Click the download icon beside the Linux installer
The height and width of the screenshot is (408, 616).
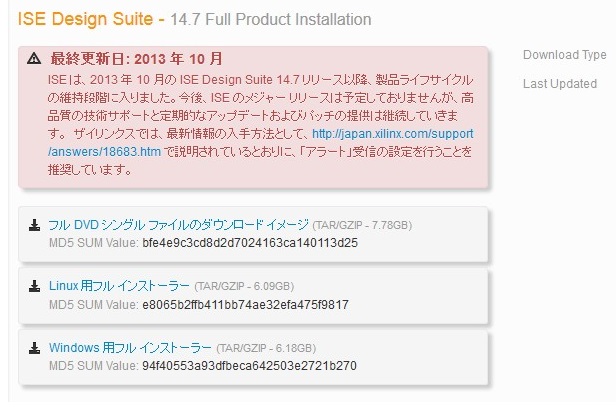point(35,286)
